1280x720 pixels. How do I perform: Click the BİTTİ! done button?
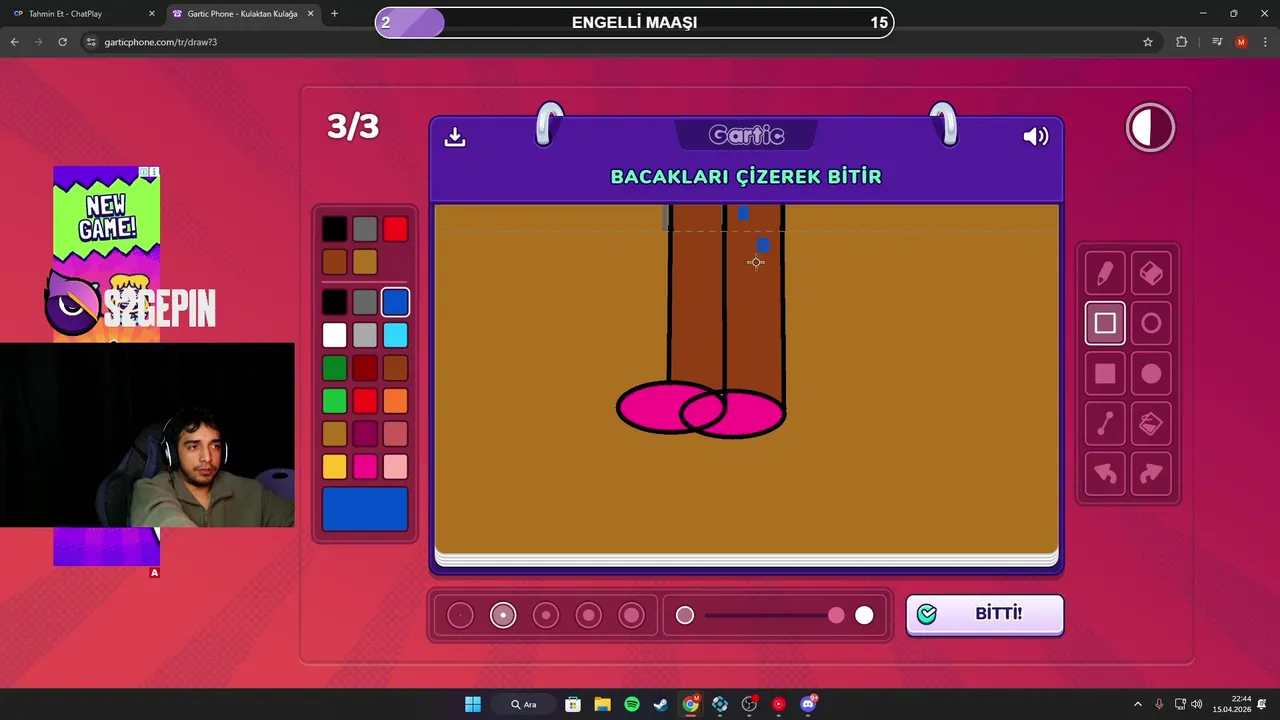point(985,614)
